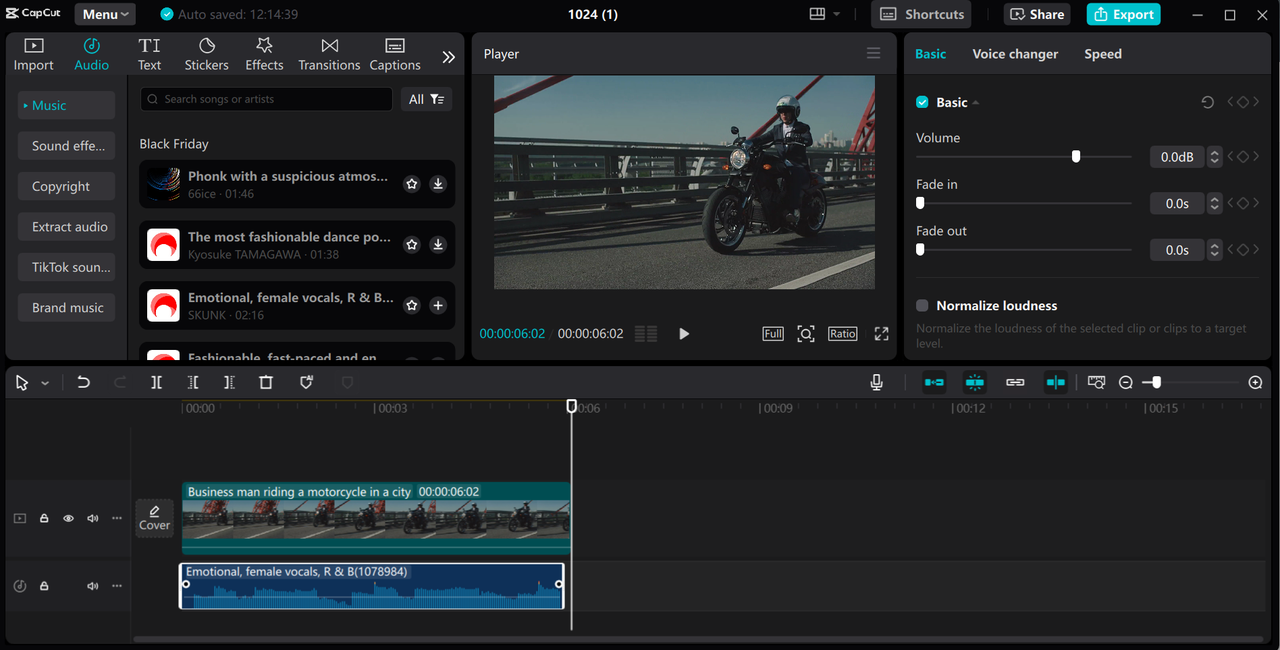This screenshot has height=650, width=1280.
Task: Delete the selected clip
Action: click(266, 382)
